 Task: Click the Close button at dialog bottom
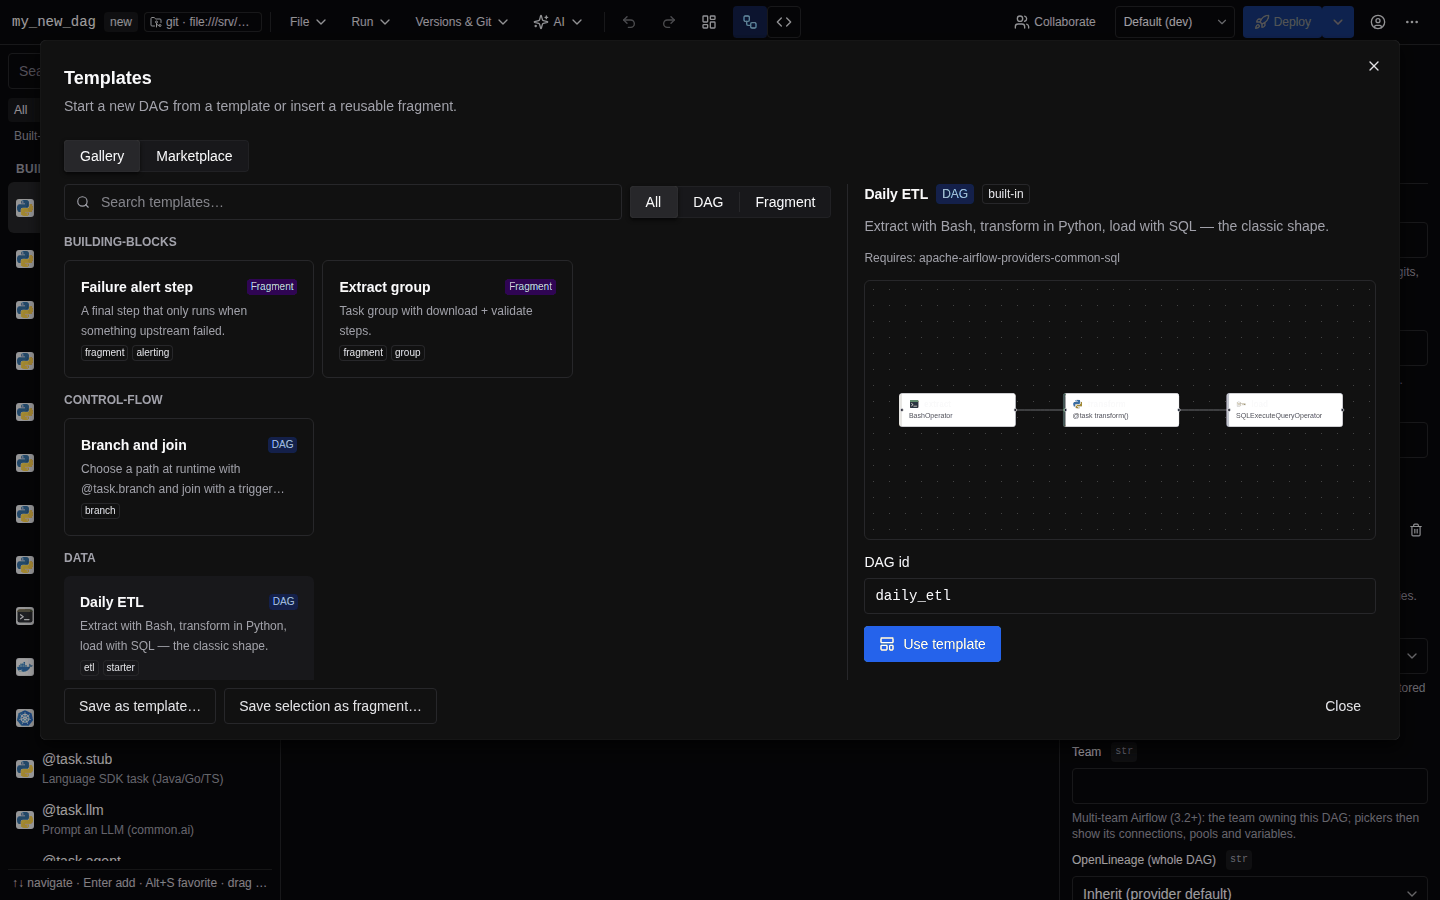click(1343, 706)
